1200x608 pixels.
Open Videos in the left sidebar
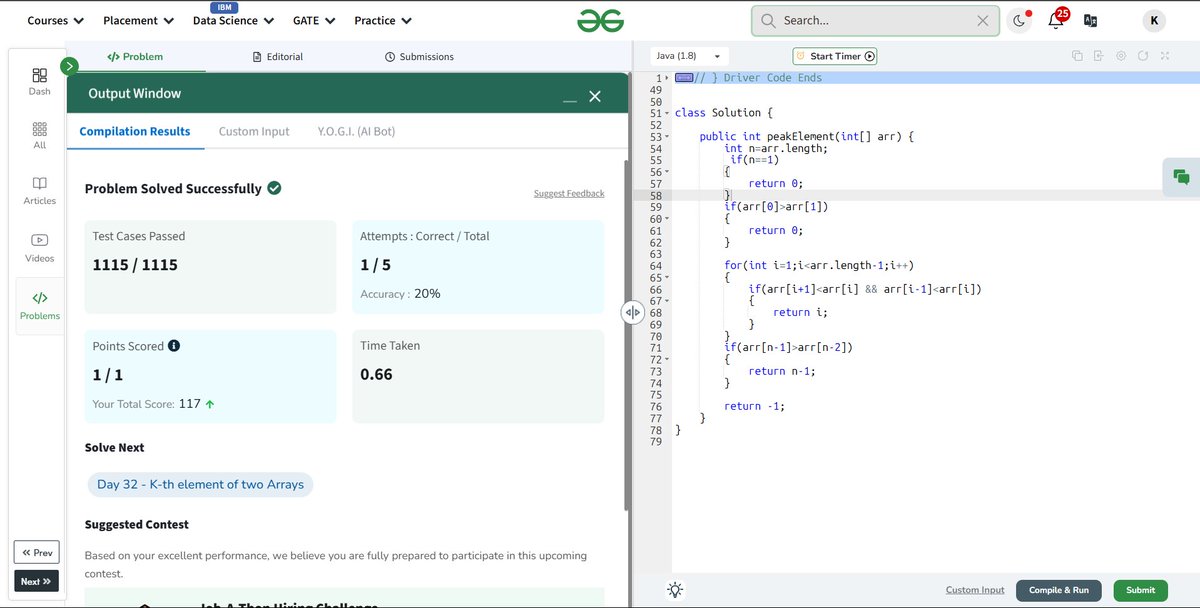click(x=39, y=247)
